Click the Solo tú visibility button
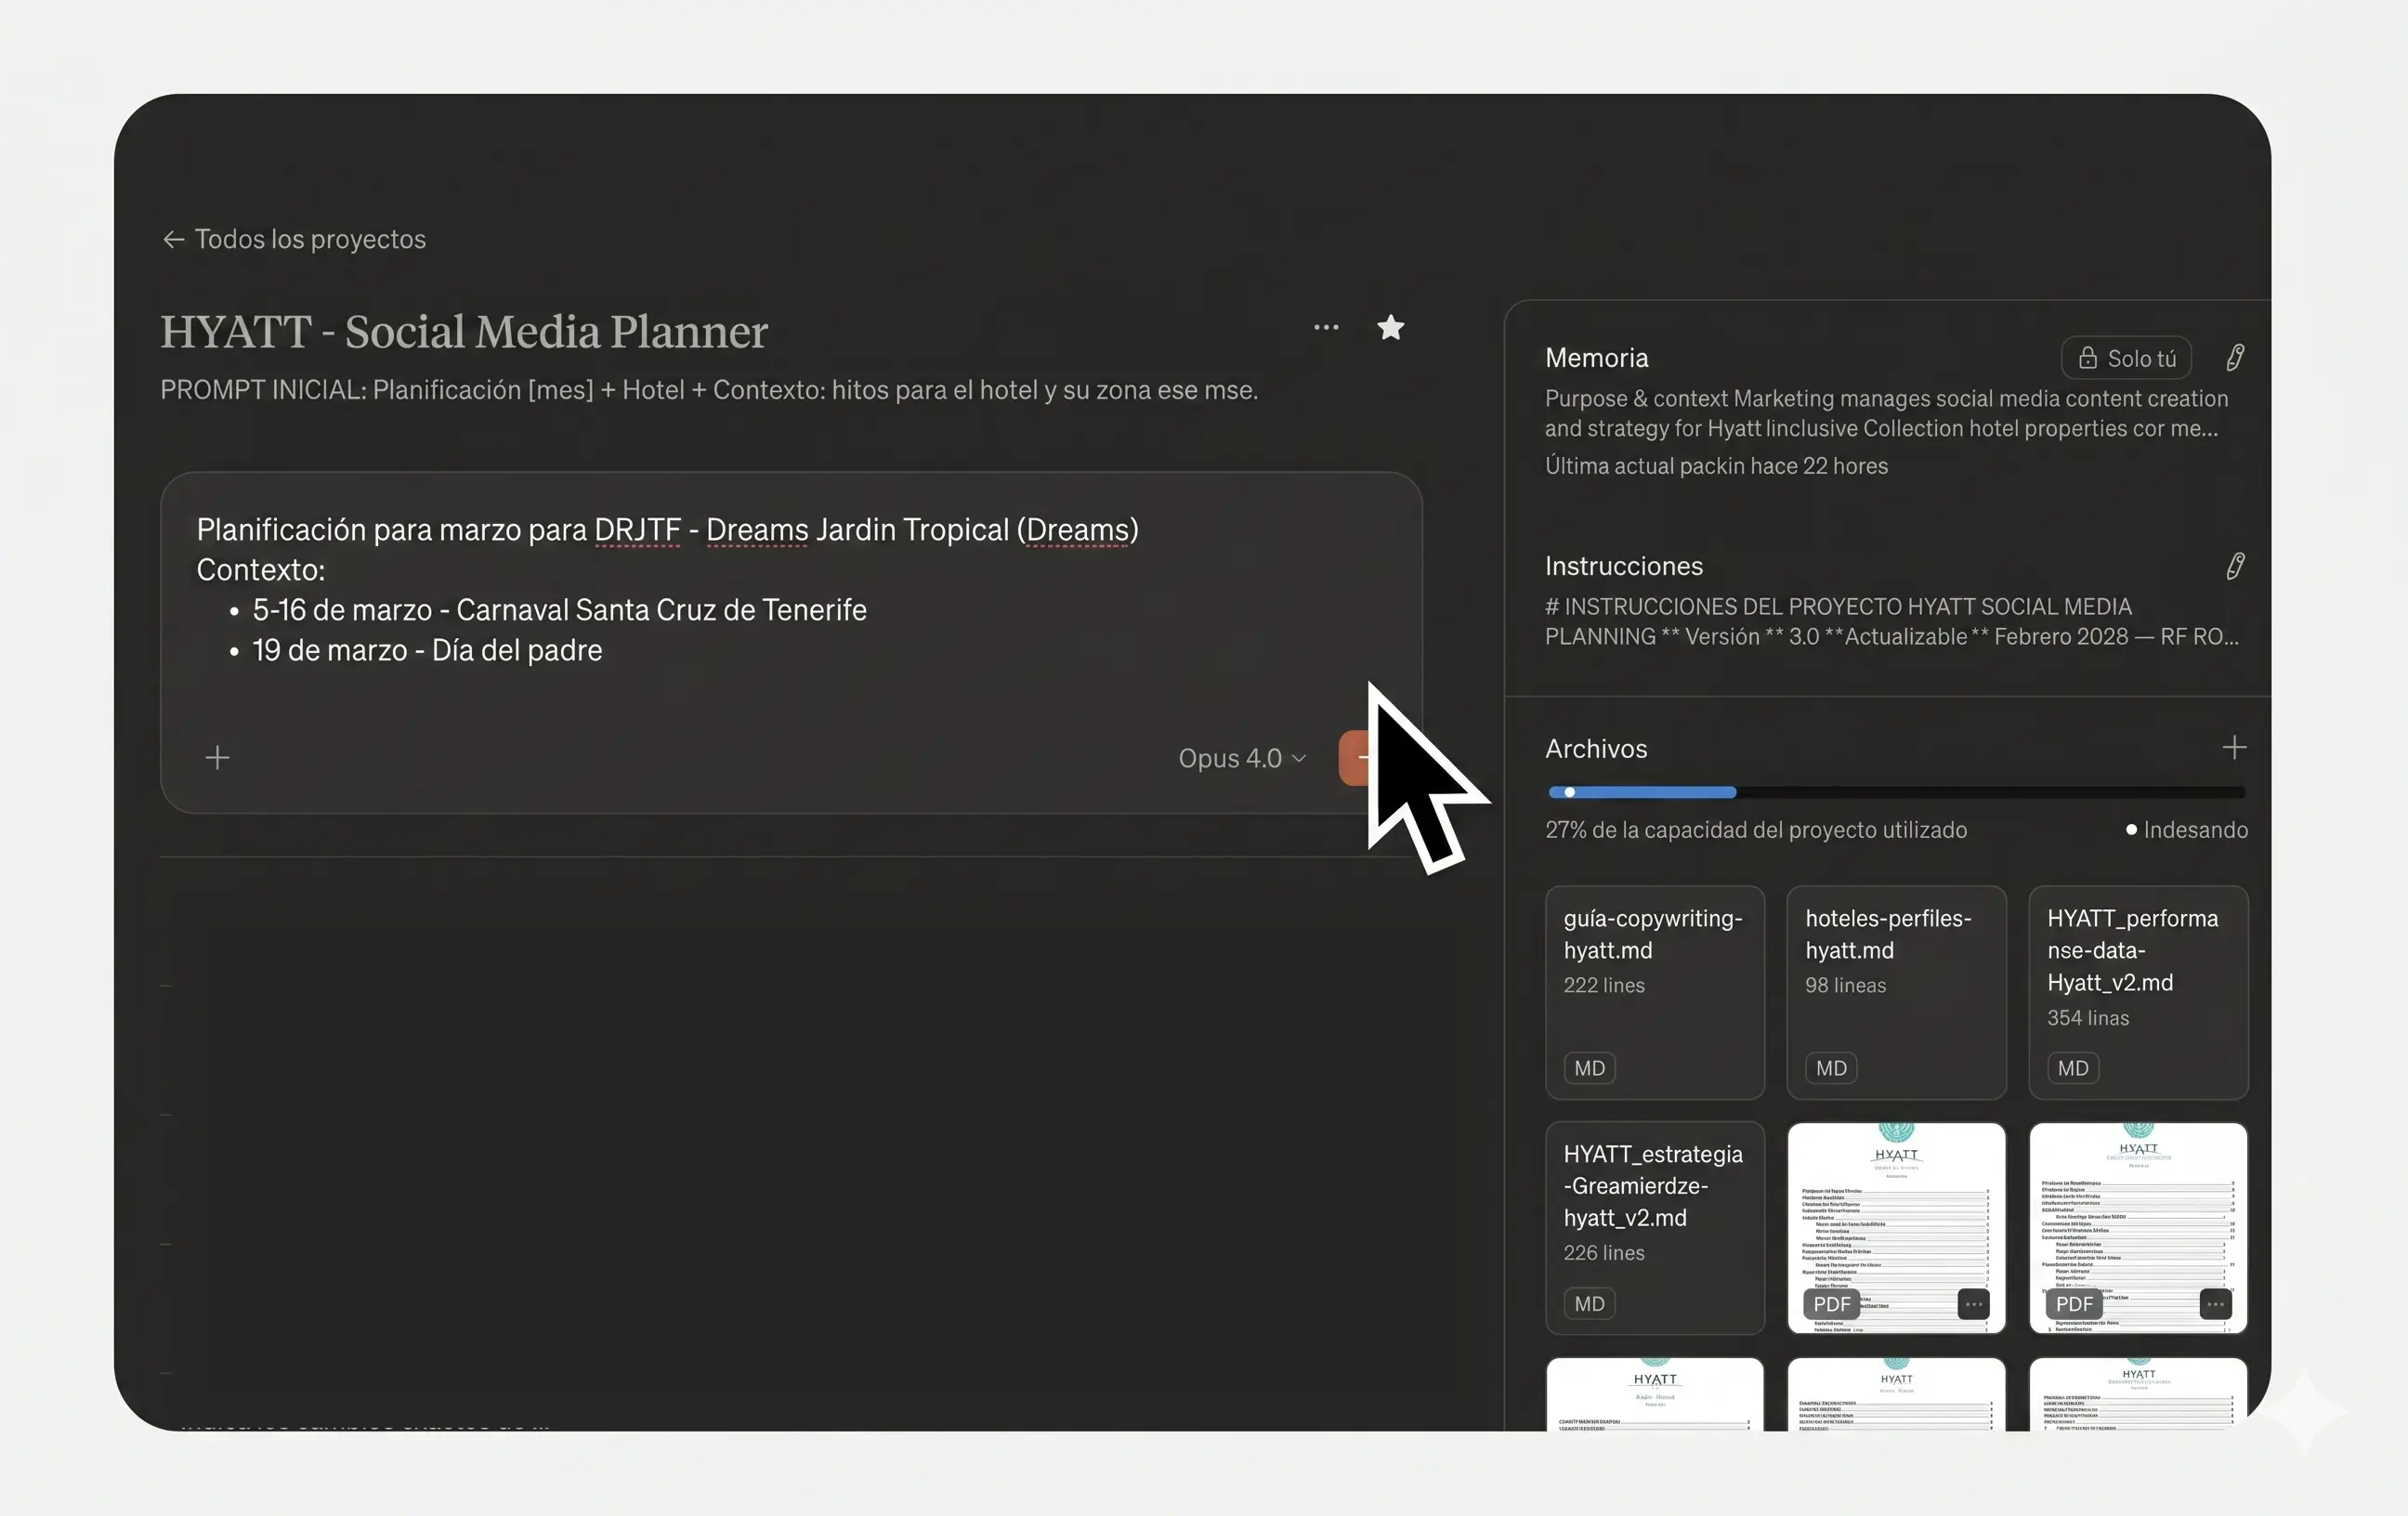Screen dimensions: 2408x1516 pos(2126,358)
